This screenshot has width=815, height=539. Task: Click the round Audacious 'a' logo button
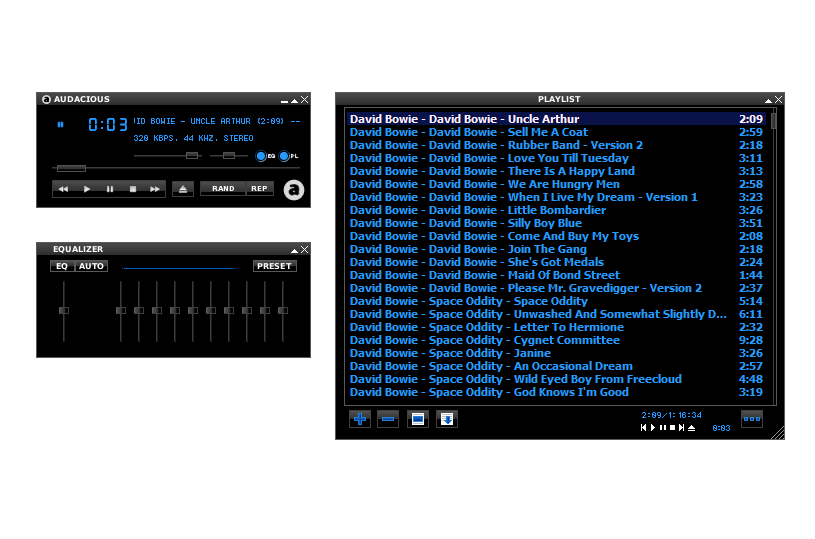pos(294,190)
